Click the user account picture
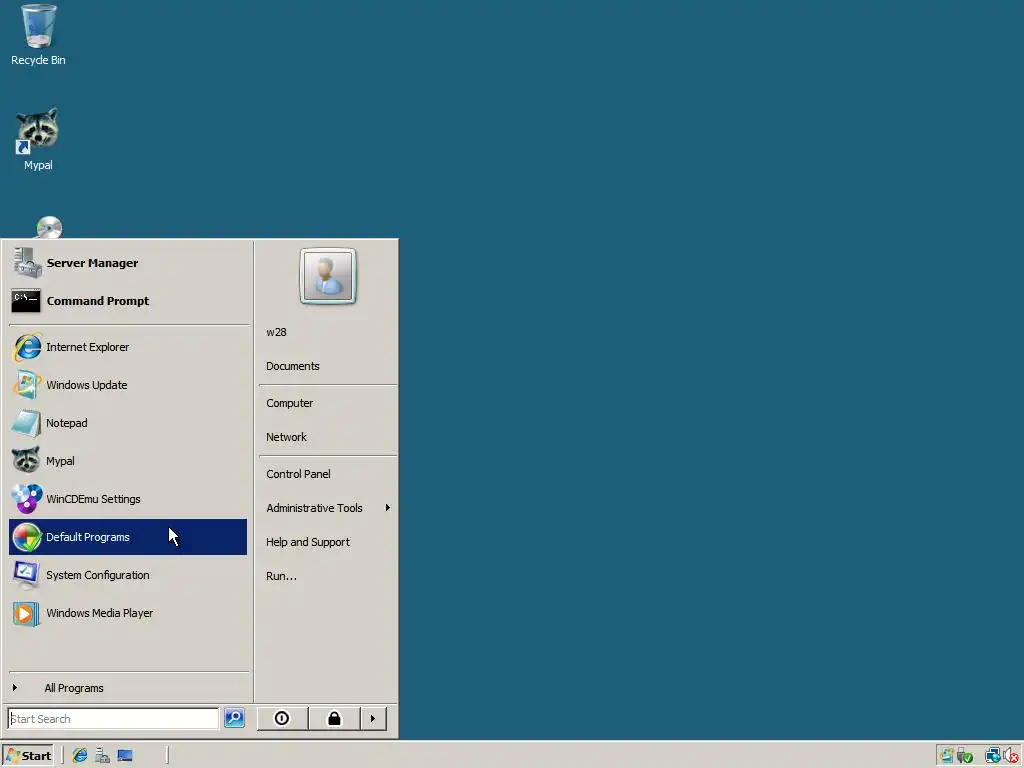This screenshot has width=1024, height=768. point(328,276)
